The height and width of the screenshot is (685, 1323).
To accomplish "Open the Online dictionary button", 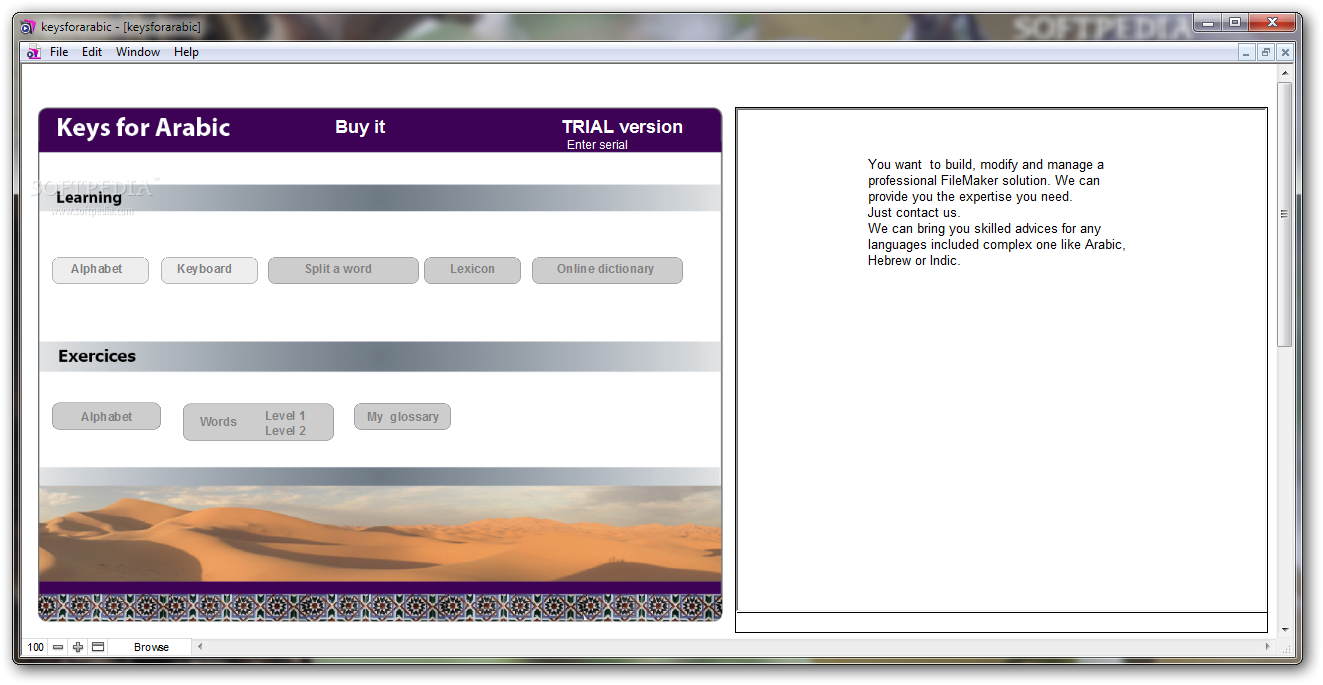I will point(607,270).
